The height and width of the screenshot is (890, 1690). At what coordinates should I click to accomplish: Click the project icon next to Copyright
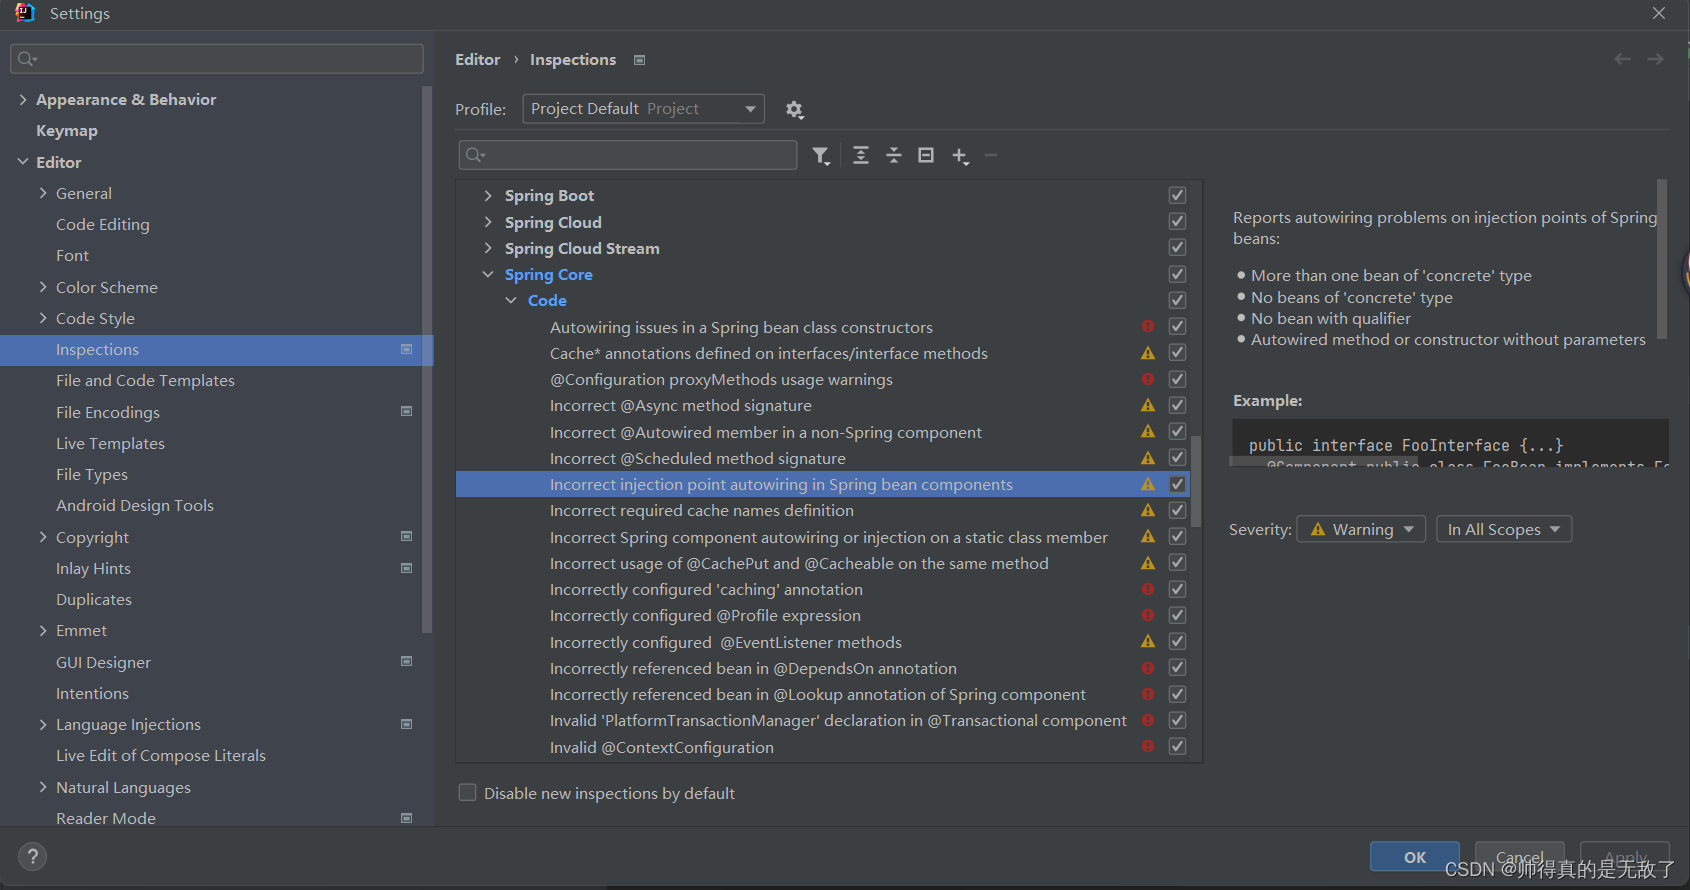406,536
